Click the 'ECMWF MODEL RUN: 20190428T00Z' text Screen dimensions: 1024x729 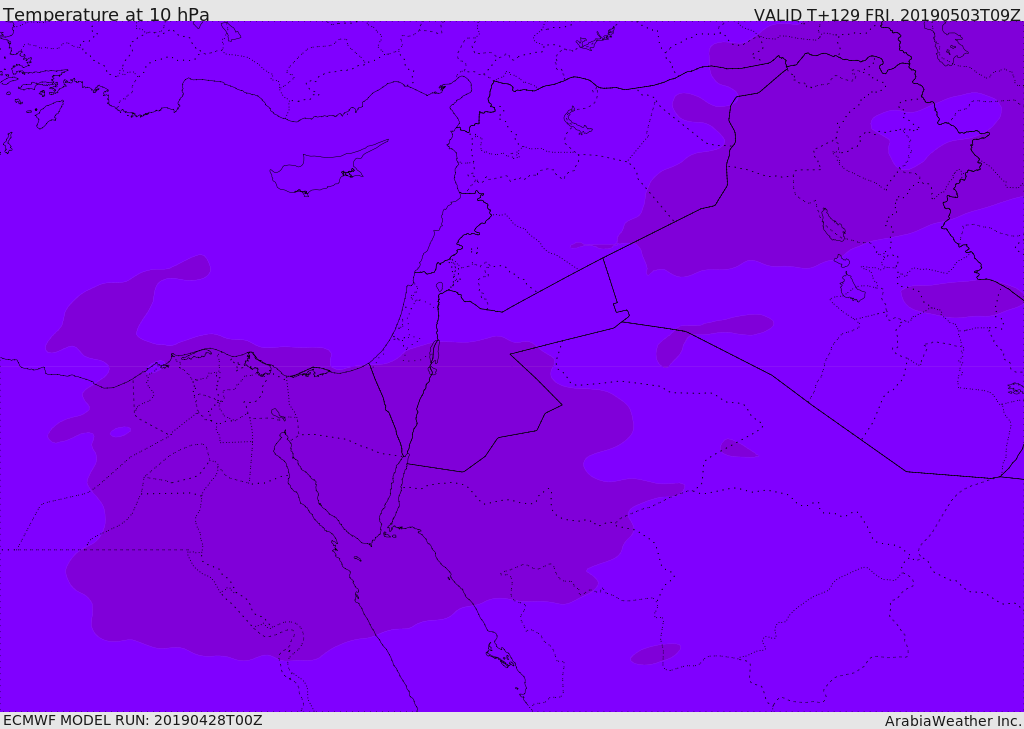point(133,720)
